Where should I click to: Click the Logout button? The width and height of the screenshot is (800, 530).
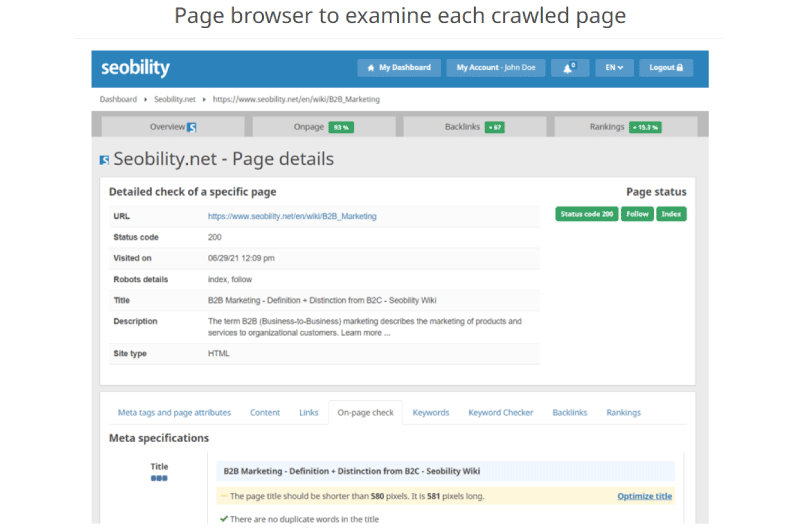pos(666,67)
